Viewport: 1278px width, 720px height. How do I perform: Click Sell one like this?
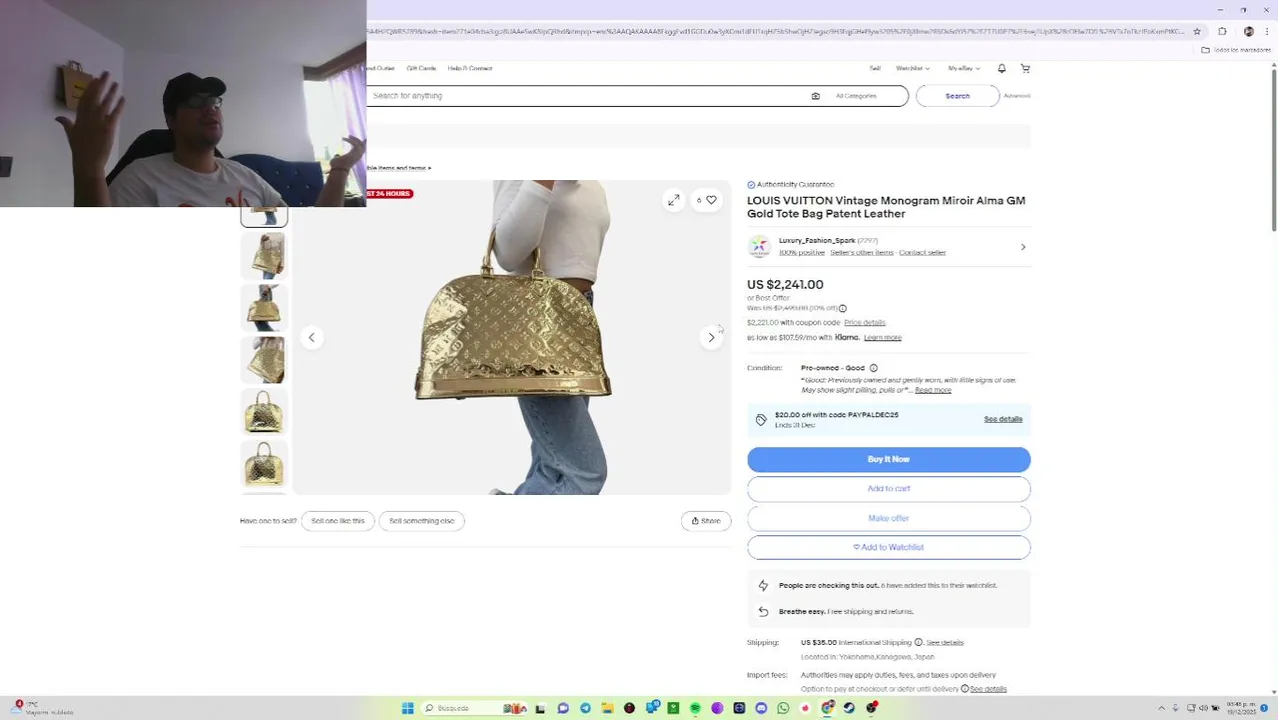click(338, 521)
